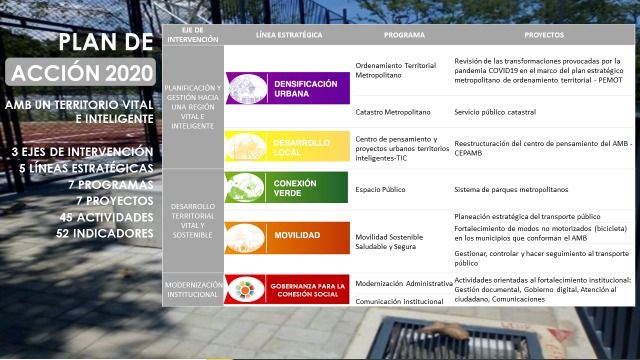The height and width of the screenshot is (360, 640).
Task: Click the EJE DE INTERVENCIÓN header cell
Action: [x=193, y=35]
